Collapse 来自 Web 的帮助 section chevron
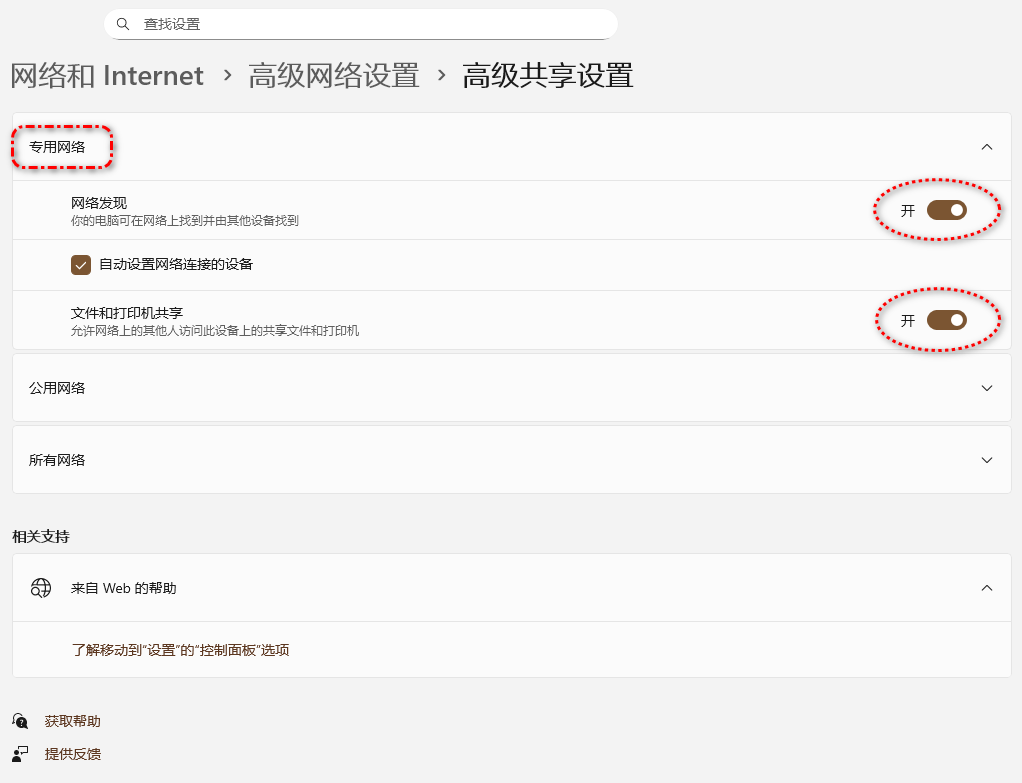Screen dimensions: 1022x783 coord(987,587)
